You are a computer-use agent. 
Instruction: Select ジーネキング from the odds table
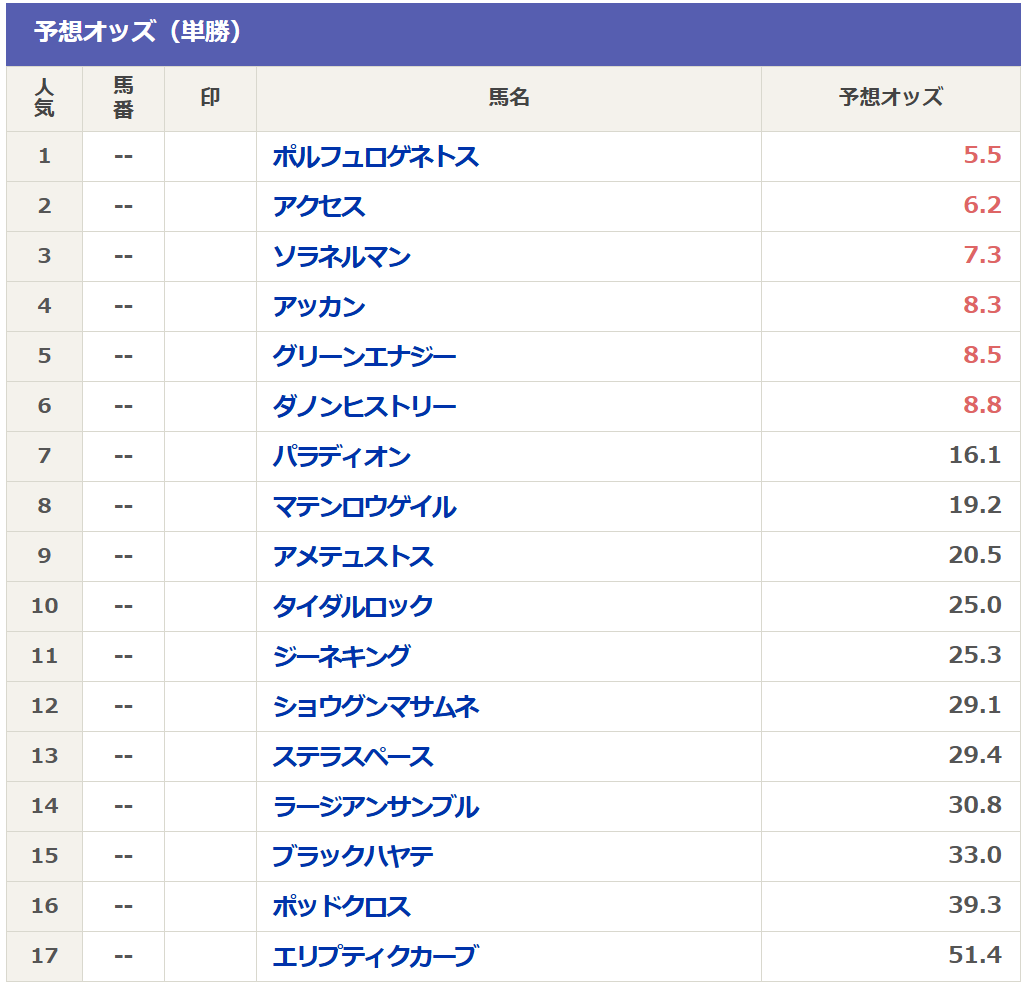point(341,657)
